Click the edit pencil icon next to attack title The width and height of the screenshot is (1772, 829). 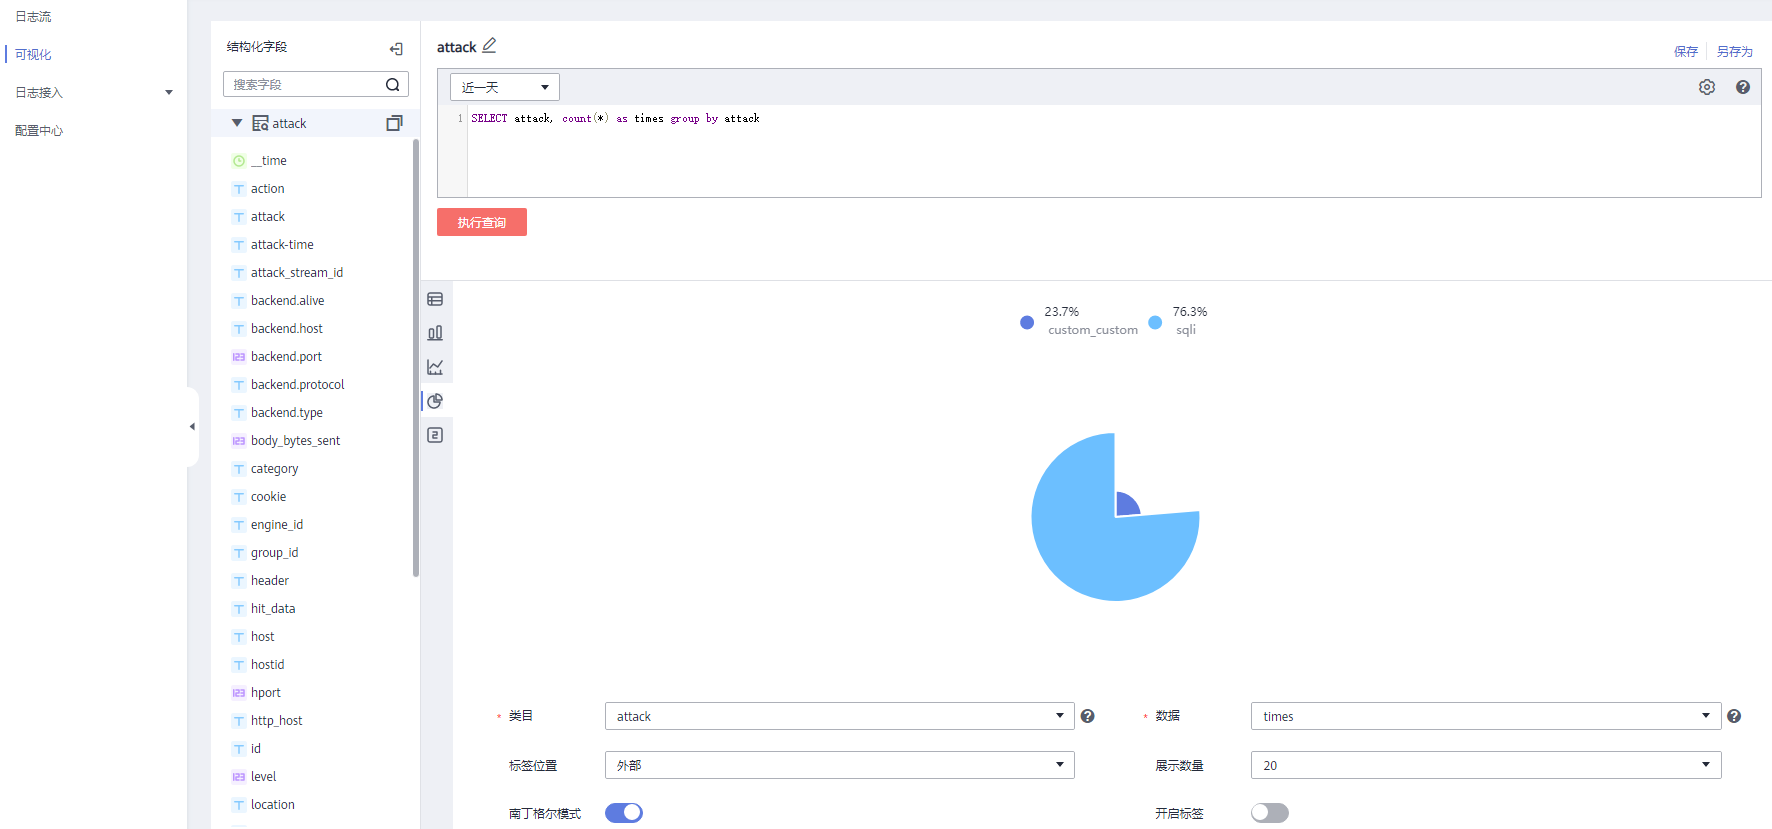click(x=489, y=46)
